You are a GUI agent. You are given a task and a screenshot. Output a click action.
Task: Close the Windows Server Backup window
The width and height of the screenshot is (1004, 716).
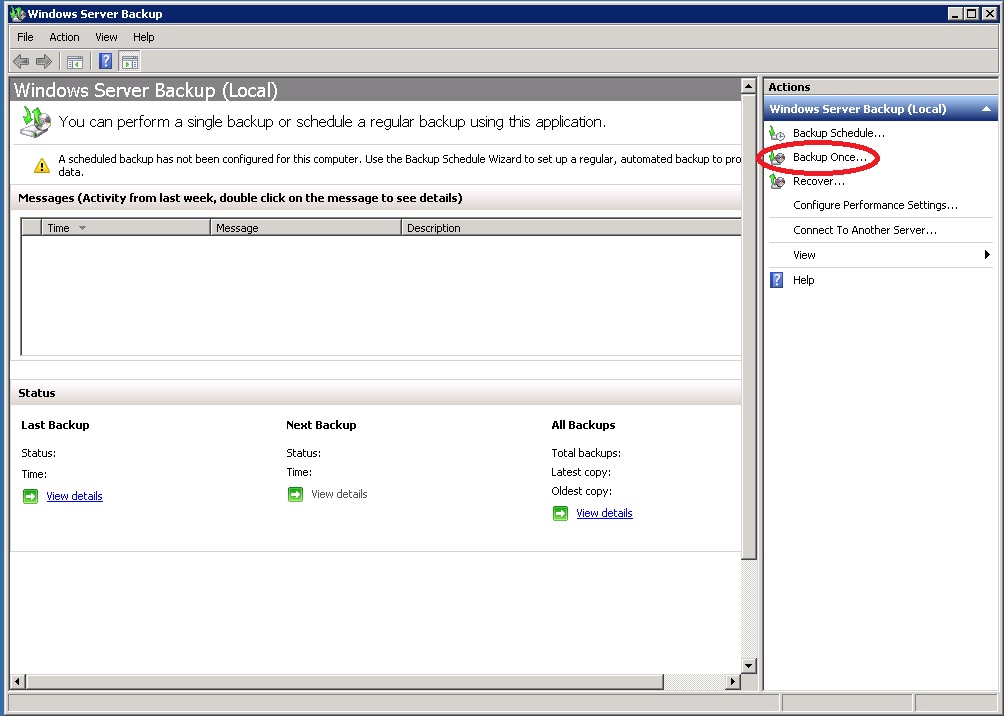pyautogui.click(x=989, y=13)
